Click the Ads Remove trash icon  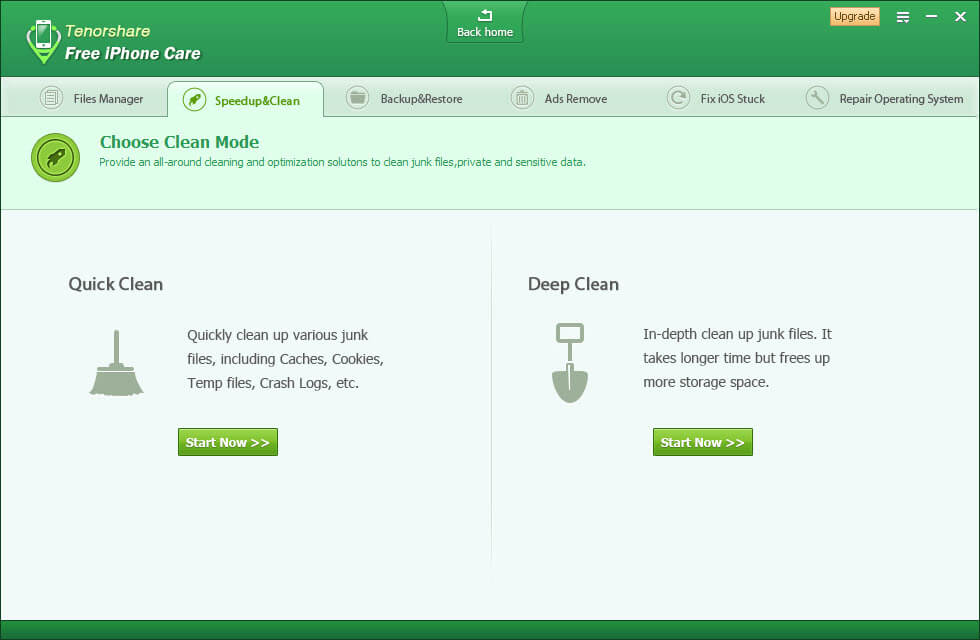point(522,98)
